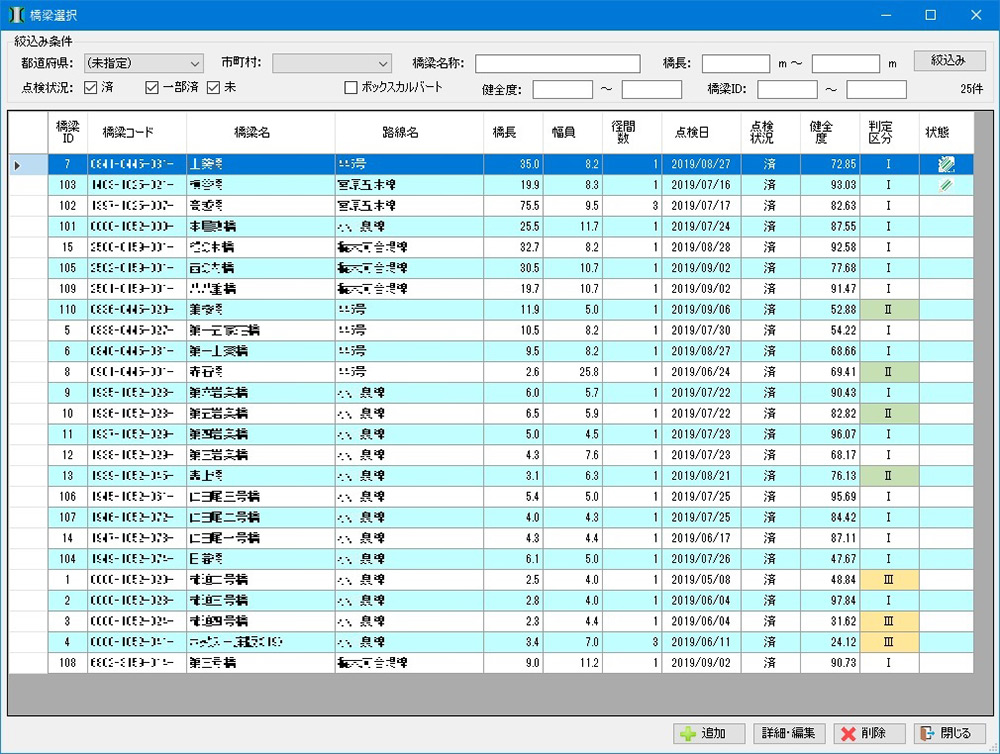Click the inspection date 2019/08/21
Image resolution: width=1000 pixels, height=754 pixels.
pyautogui.click(x=701, y=476)
